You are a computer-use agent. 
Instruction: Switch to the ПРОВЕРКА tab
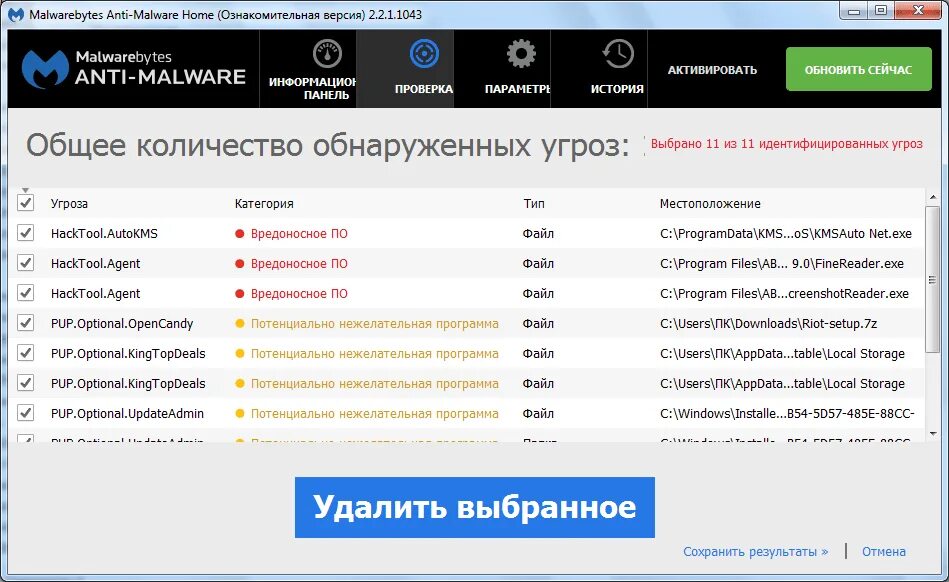405,69
